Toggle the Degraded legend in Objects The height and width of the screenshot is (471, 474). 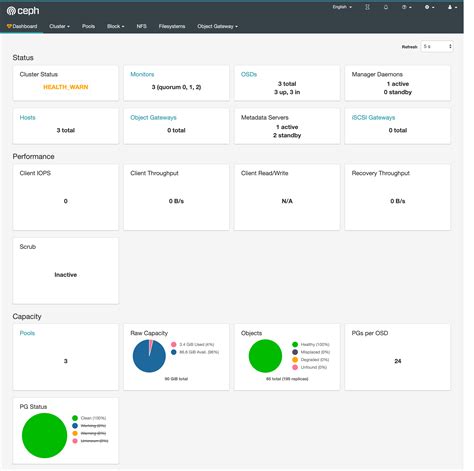(x=310, y=360)
